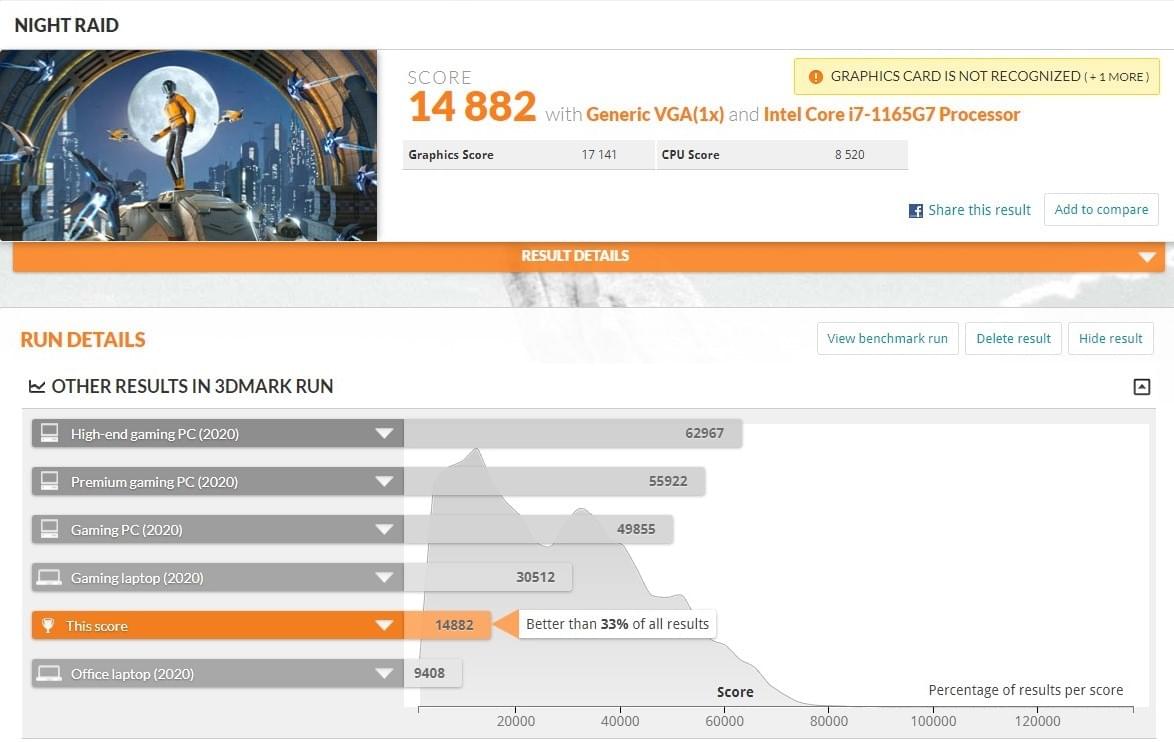Click the Delete result button
The height and width of the screenshot is (742, 1174).
click(1013, 338)
